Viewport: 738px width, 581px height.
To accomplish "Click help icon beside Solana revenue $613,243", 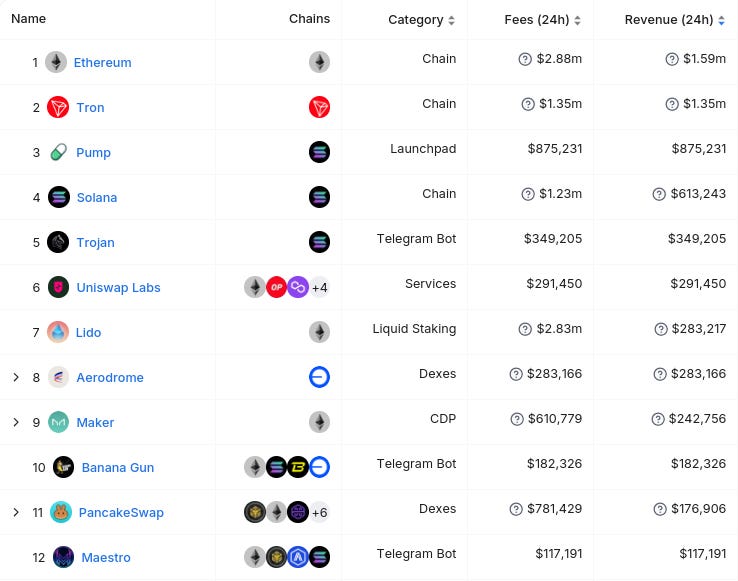I will pyautogui.click(x=659, y=194).
